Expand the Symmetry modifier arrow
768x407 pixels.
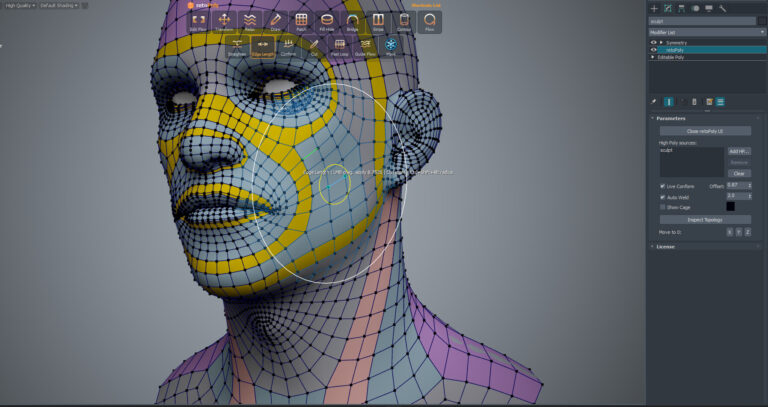pyautogui.click(x=661, y=43)
